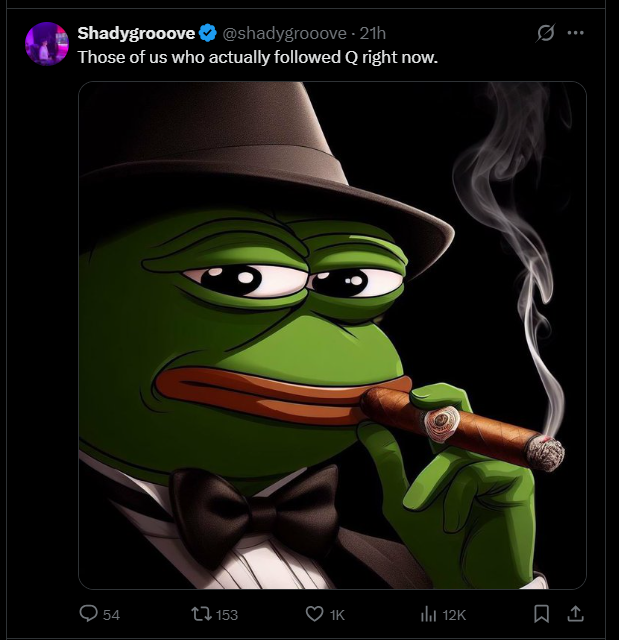View analytics via the bar chart icon
Screen dimensions: 619x640
pos(428,614)
